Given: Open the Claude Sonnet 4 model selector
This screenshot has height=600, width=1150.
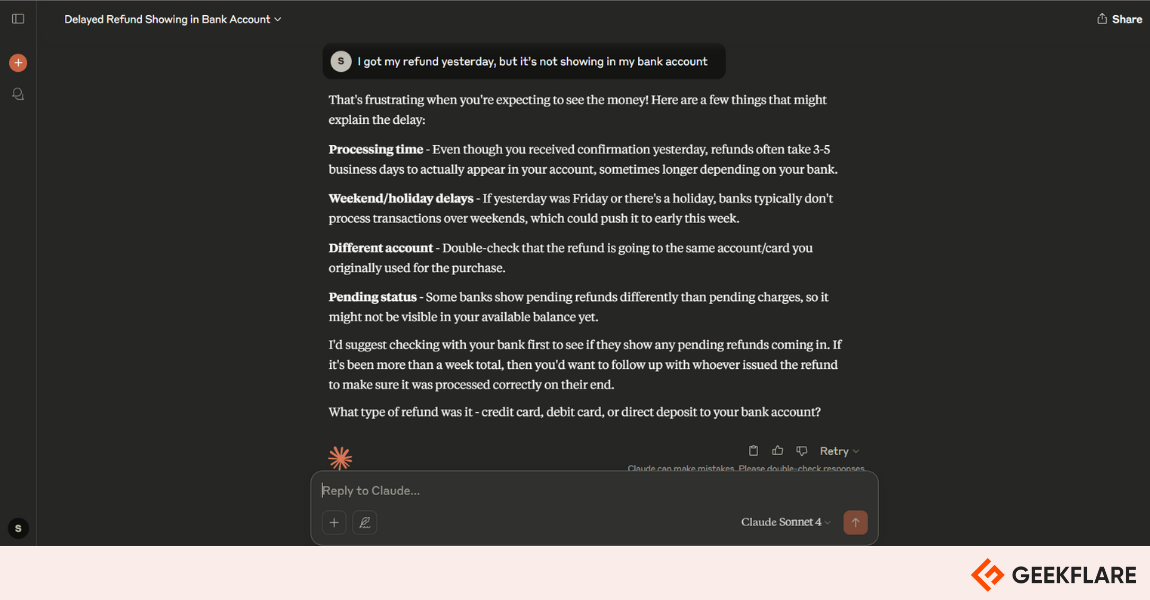Looking at the screenshot, I should [x=785, y=522].
